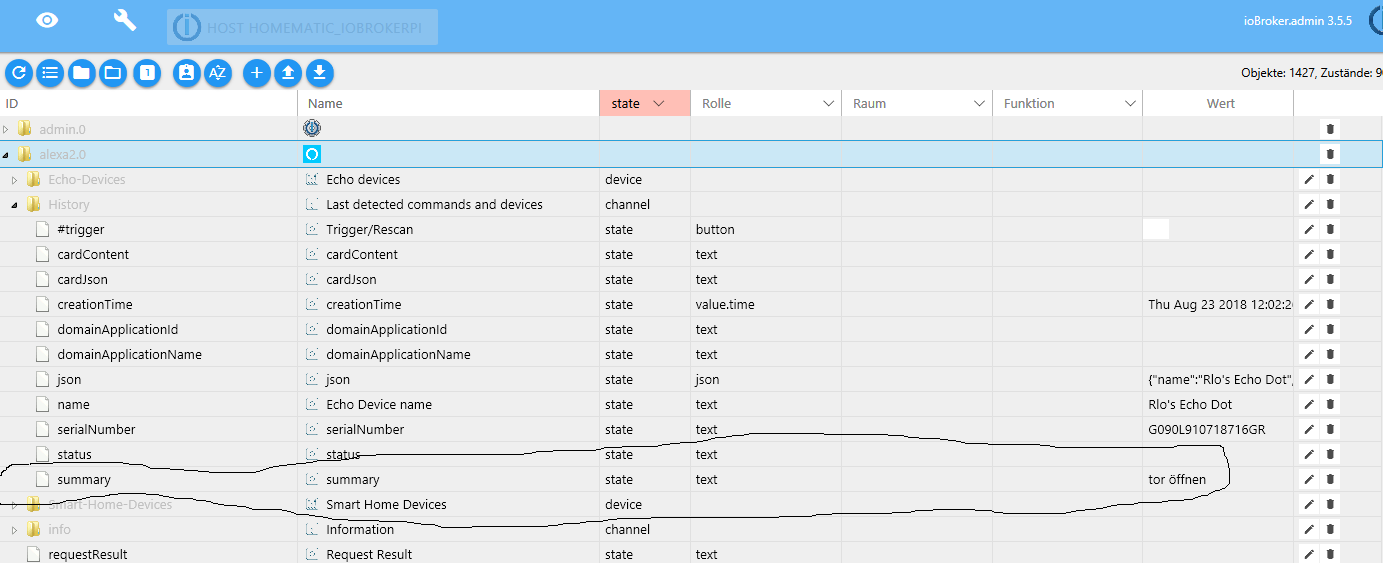Select the summary state in tree

pos(84,480)
